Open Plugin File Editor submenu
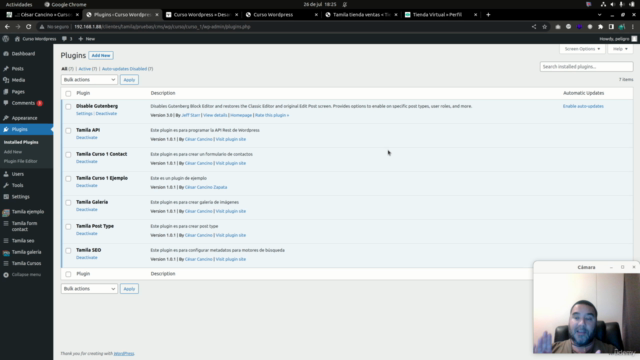The width and height of the screenshot is (640, 360). (20, 161)
